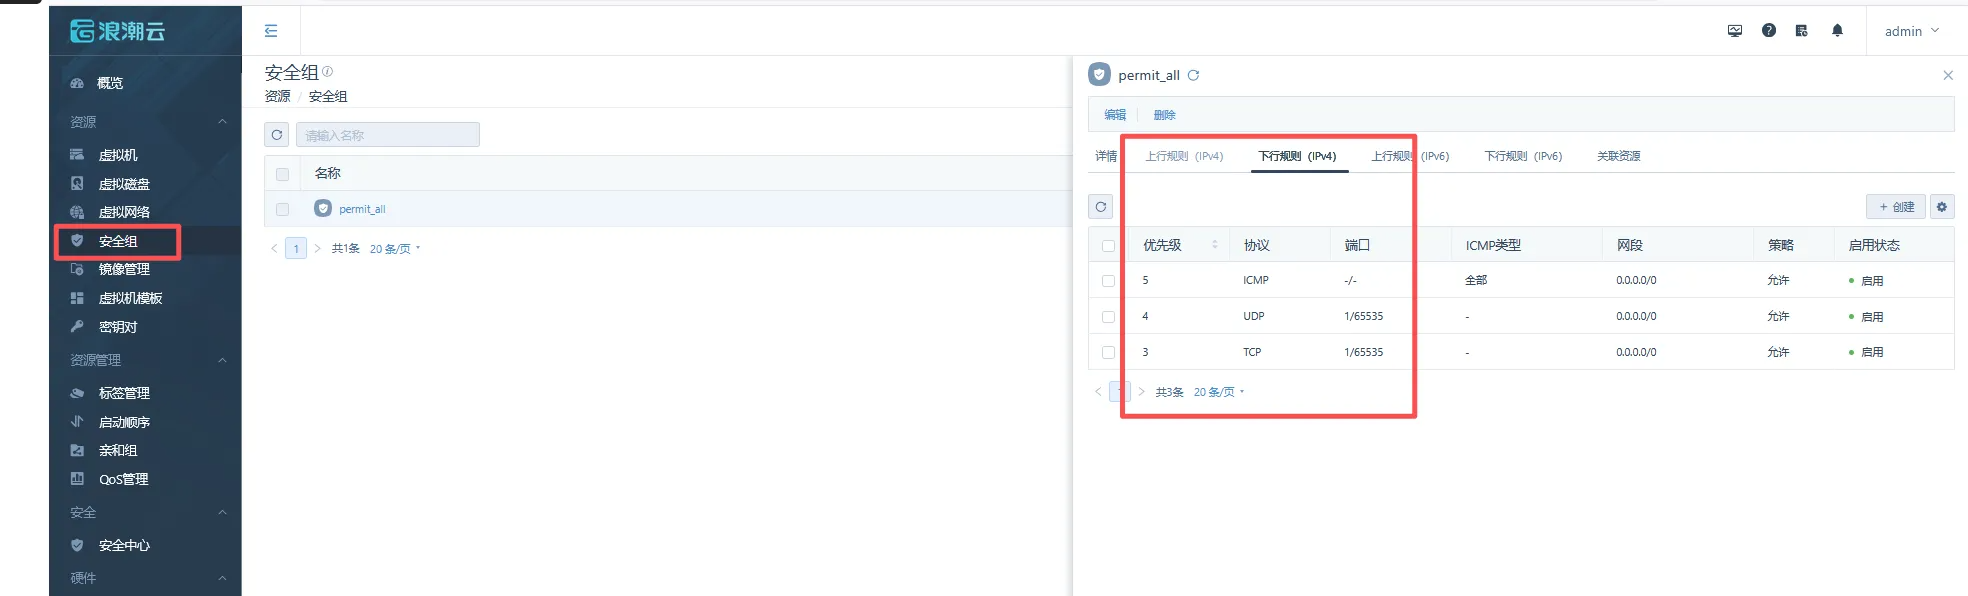The width and height of the screenshot is (1968, 596).
Task: Select all security groups via the 名称 header checkbox
Action: [x=282, y=174]
